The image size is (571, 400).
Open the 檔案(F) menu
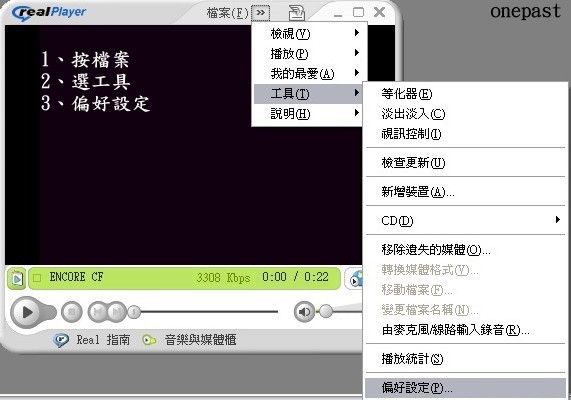click(227, 13)
